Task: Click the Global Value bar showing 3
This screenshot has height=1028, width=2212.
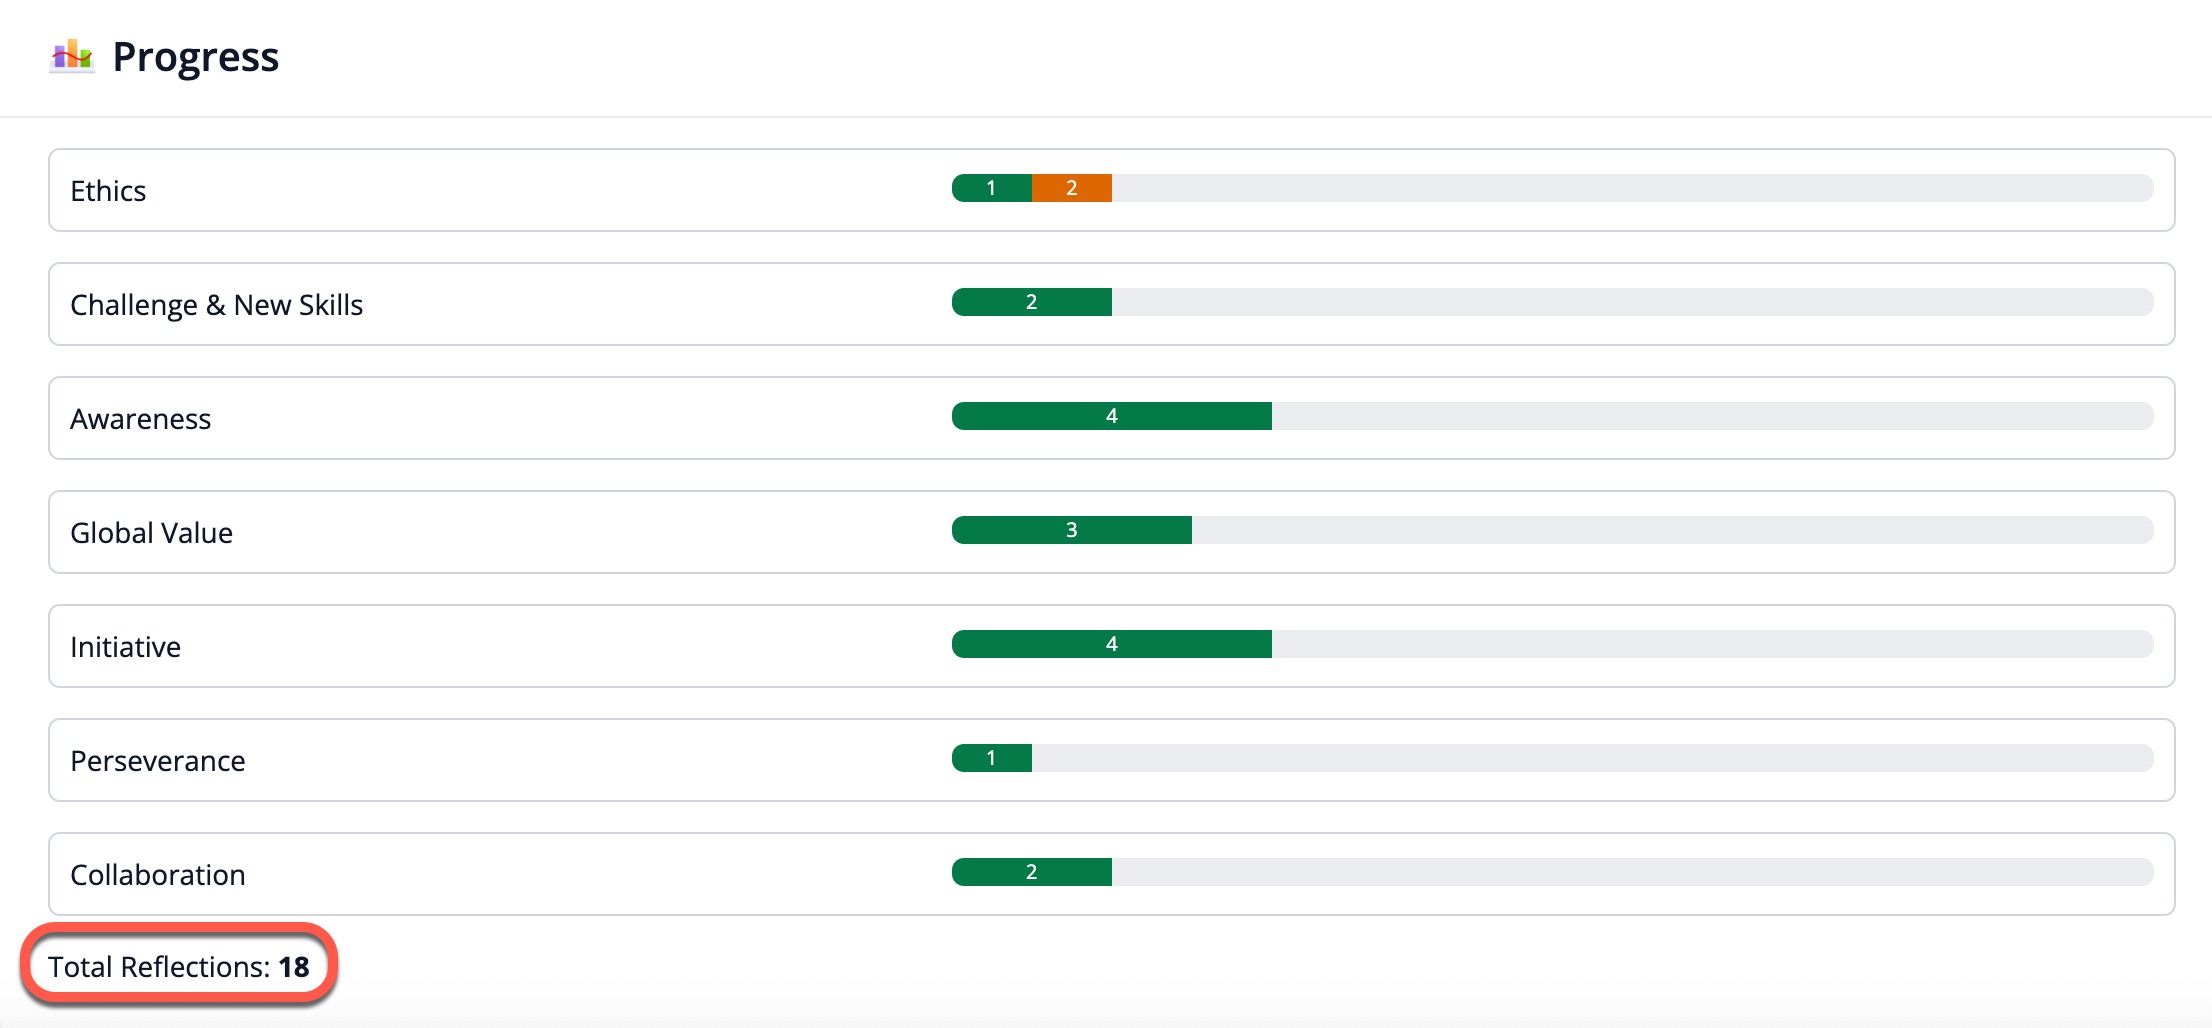Action: pyautogui.click(x=1071, y=530)
